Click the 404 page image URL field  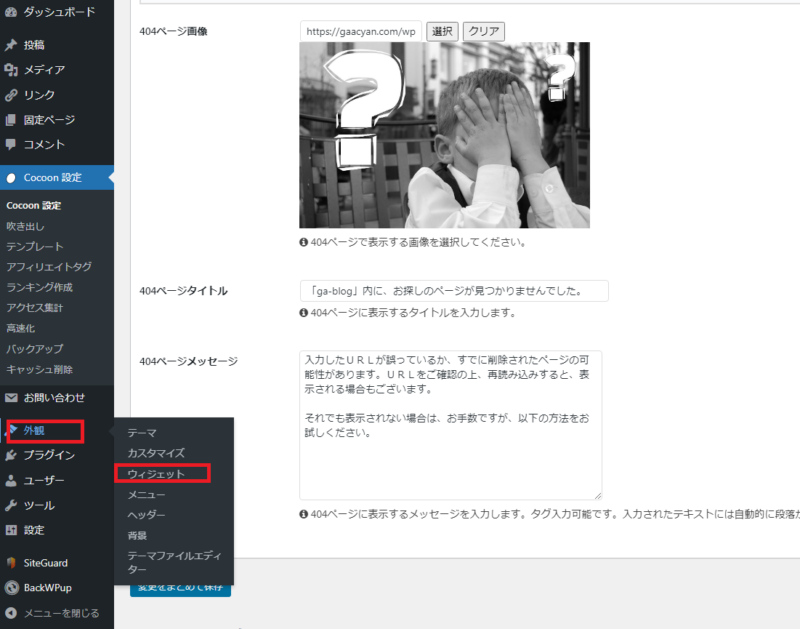point(360,32)
